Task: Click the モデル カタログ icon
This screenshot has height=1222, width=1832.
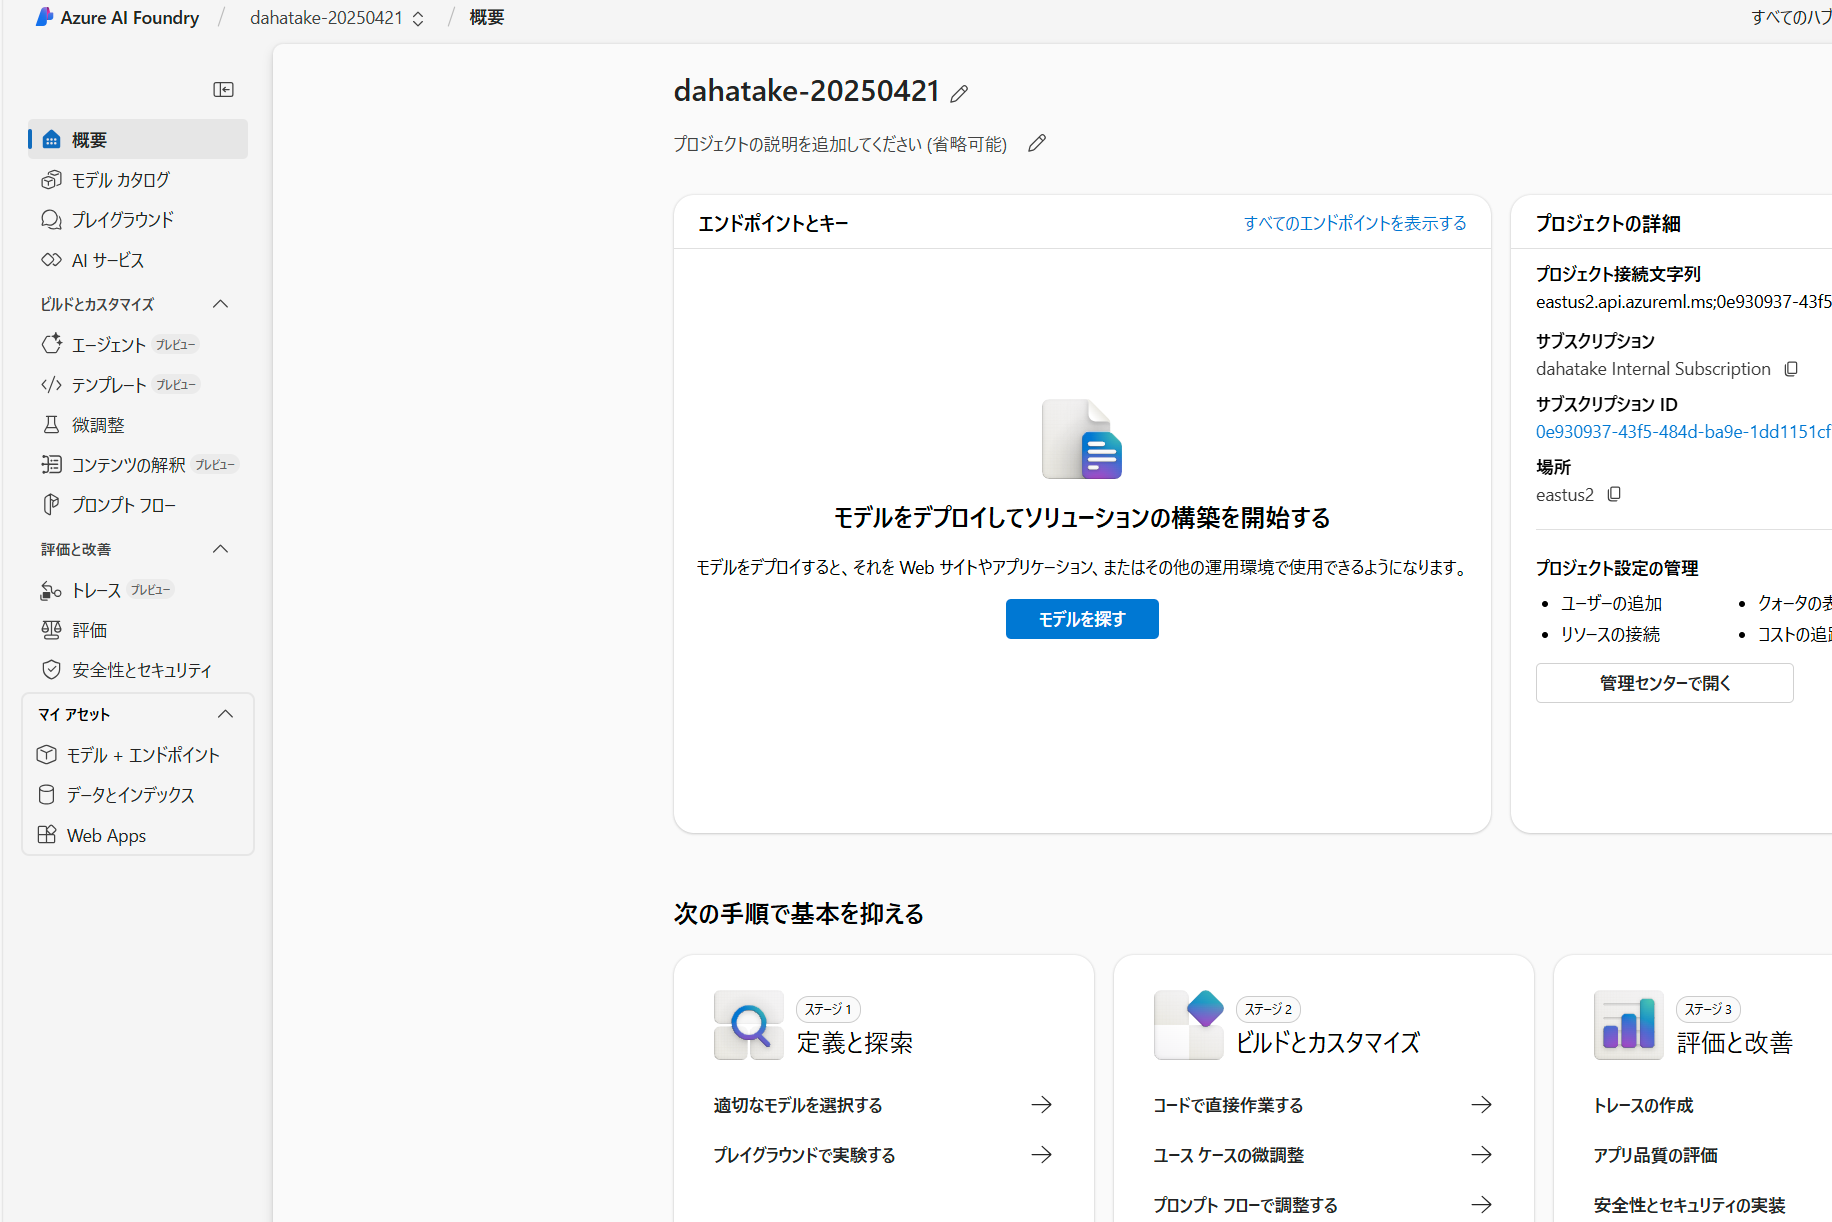Action: pos(52,180)
